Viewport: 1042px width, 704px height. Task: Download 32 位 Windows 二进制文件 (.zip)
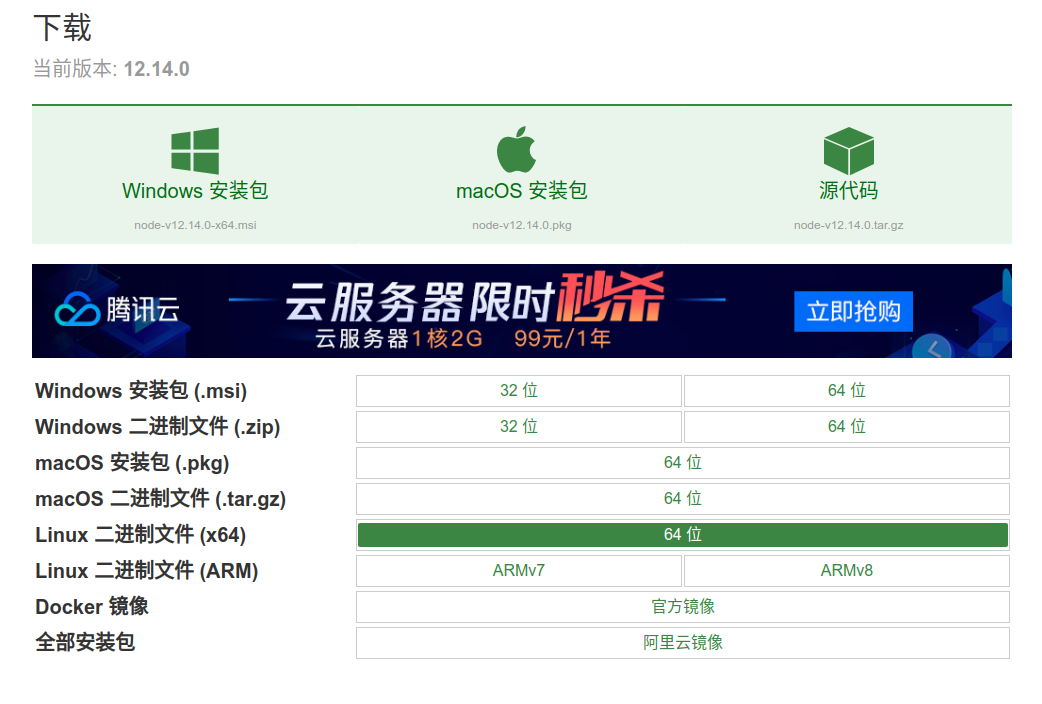point(519,427)
